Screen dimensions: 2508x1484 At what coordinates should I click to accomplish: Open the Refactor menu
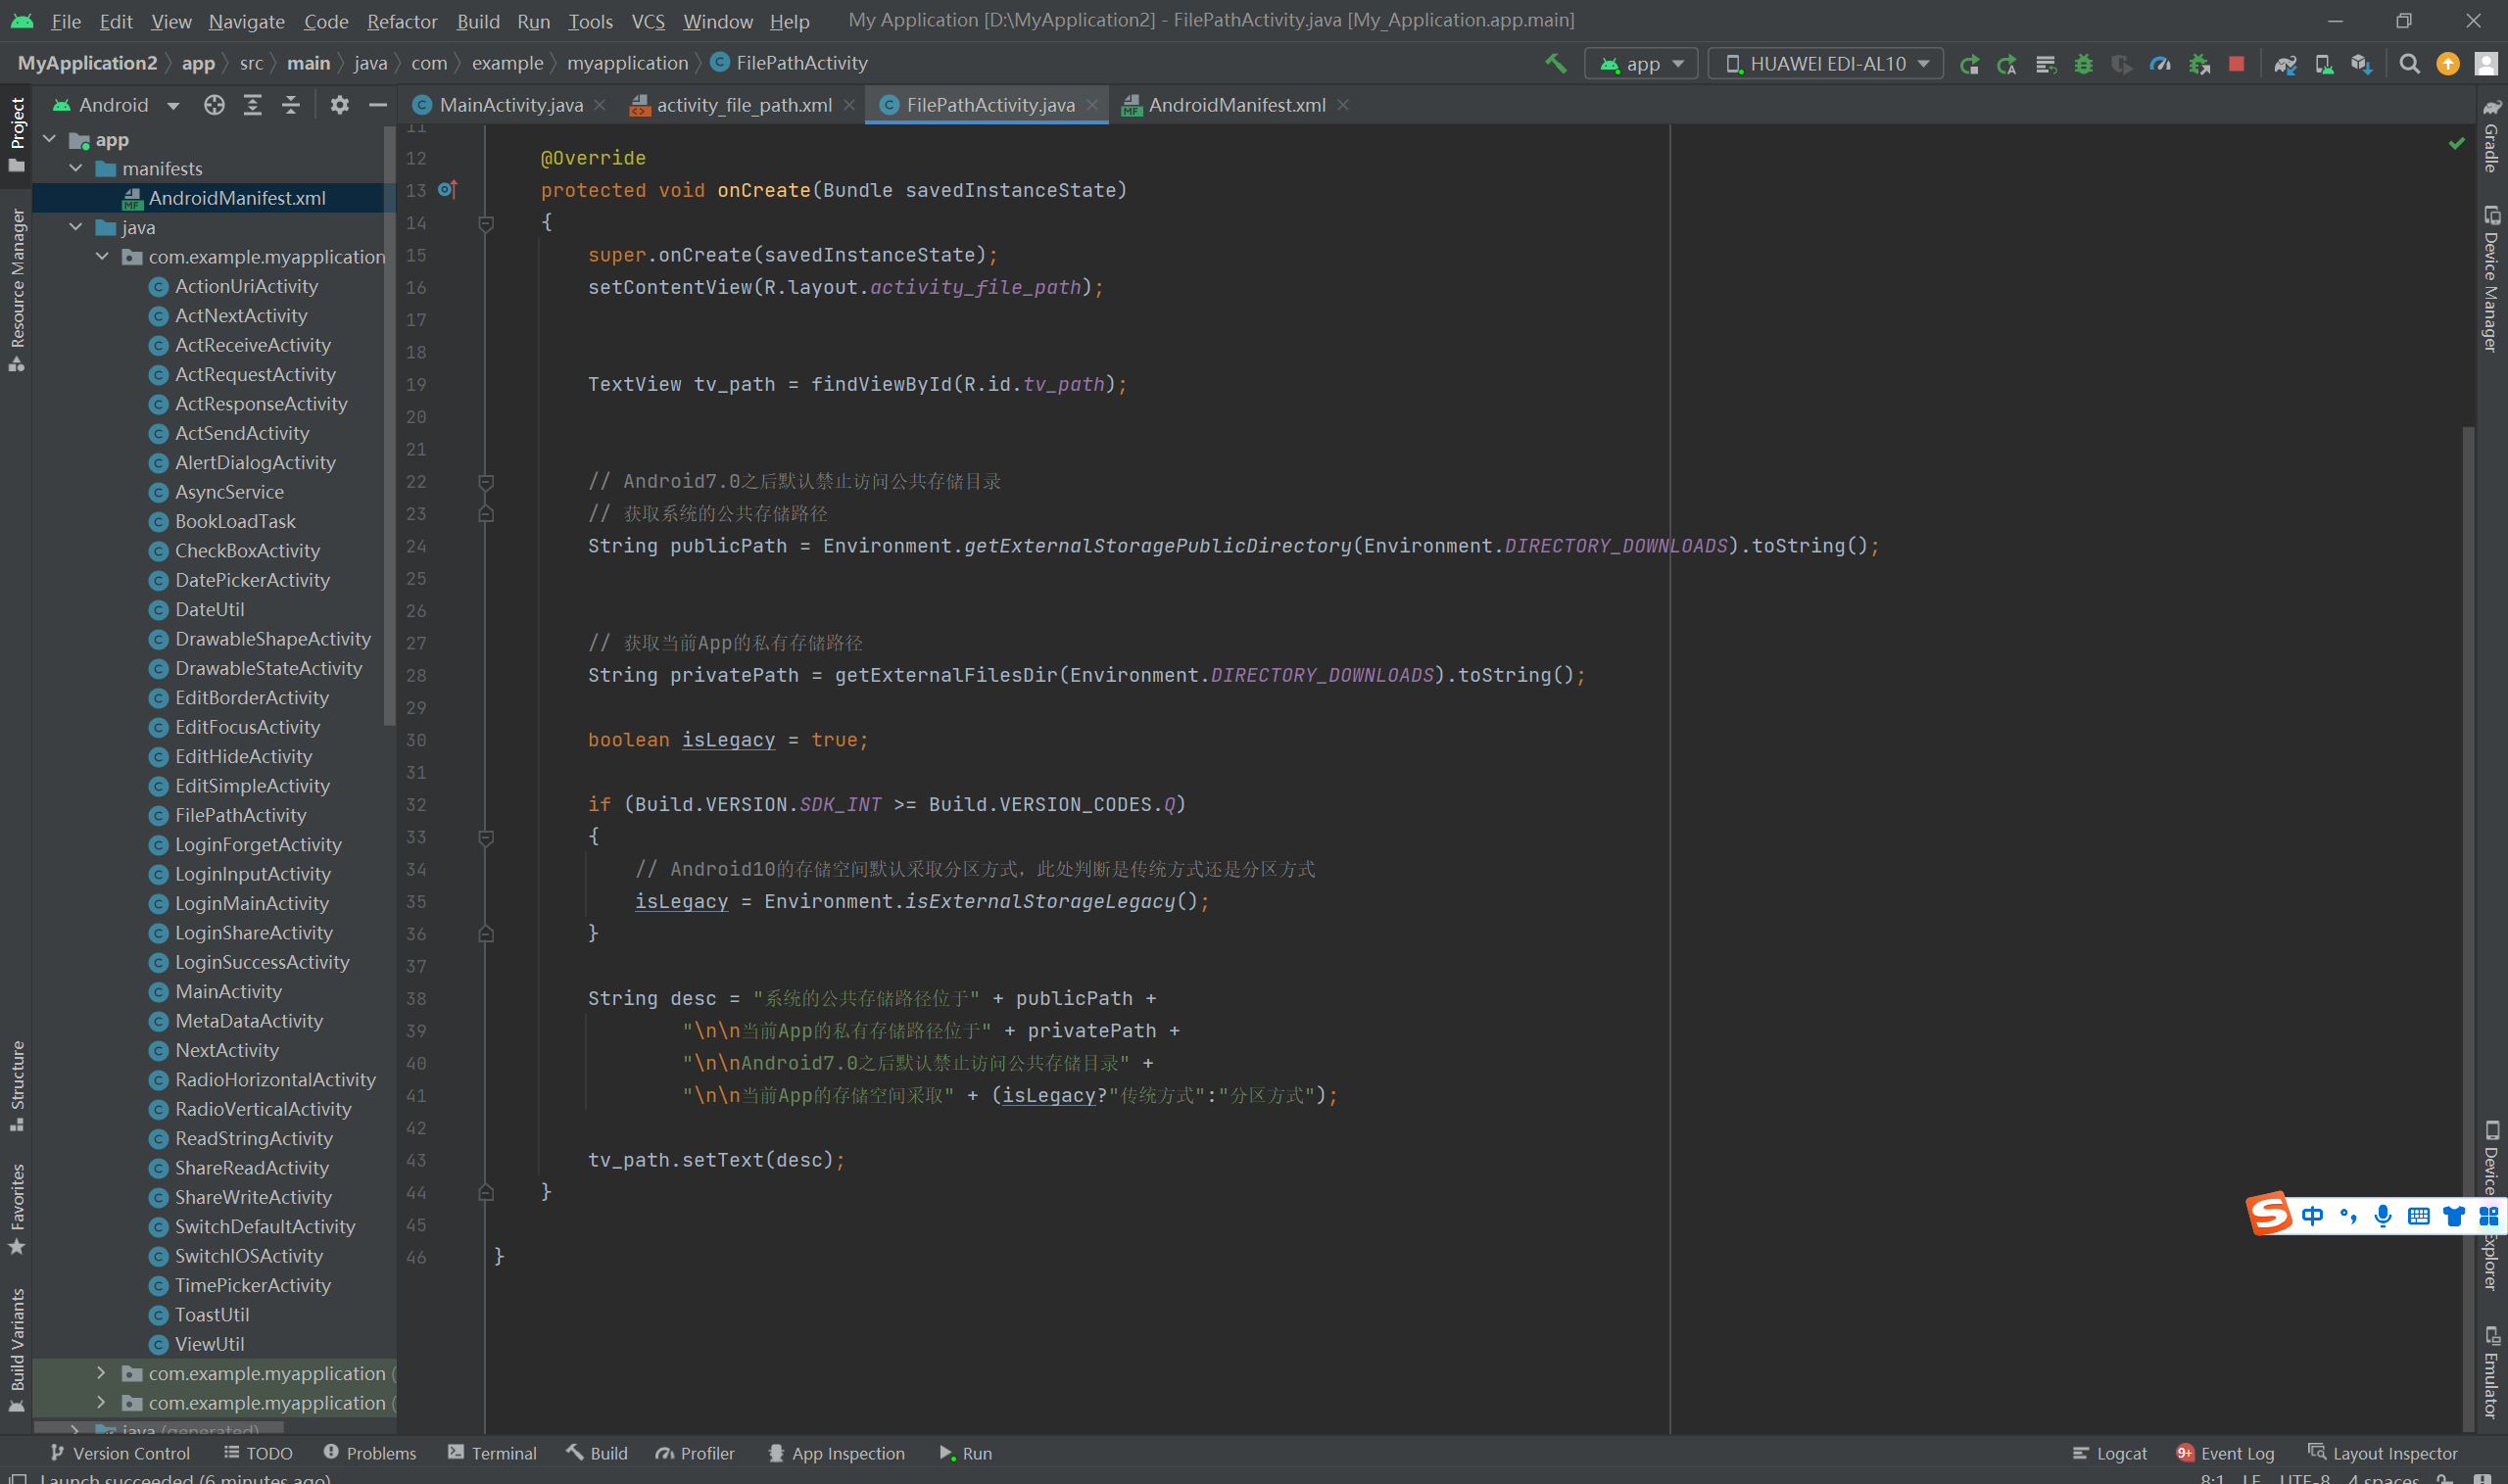401,21
